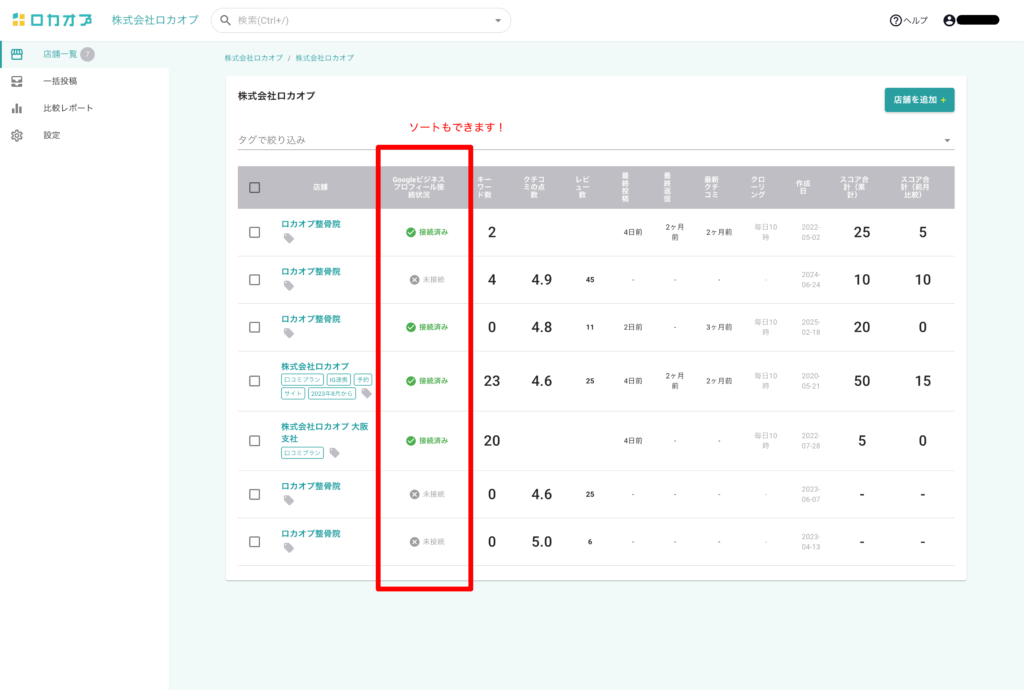Open 株式会社ロカオプ 大阪支社 store link

coord(325,432)
